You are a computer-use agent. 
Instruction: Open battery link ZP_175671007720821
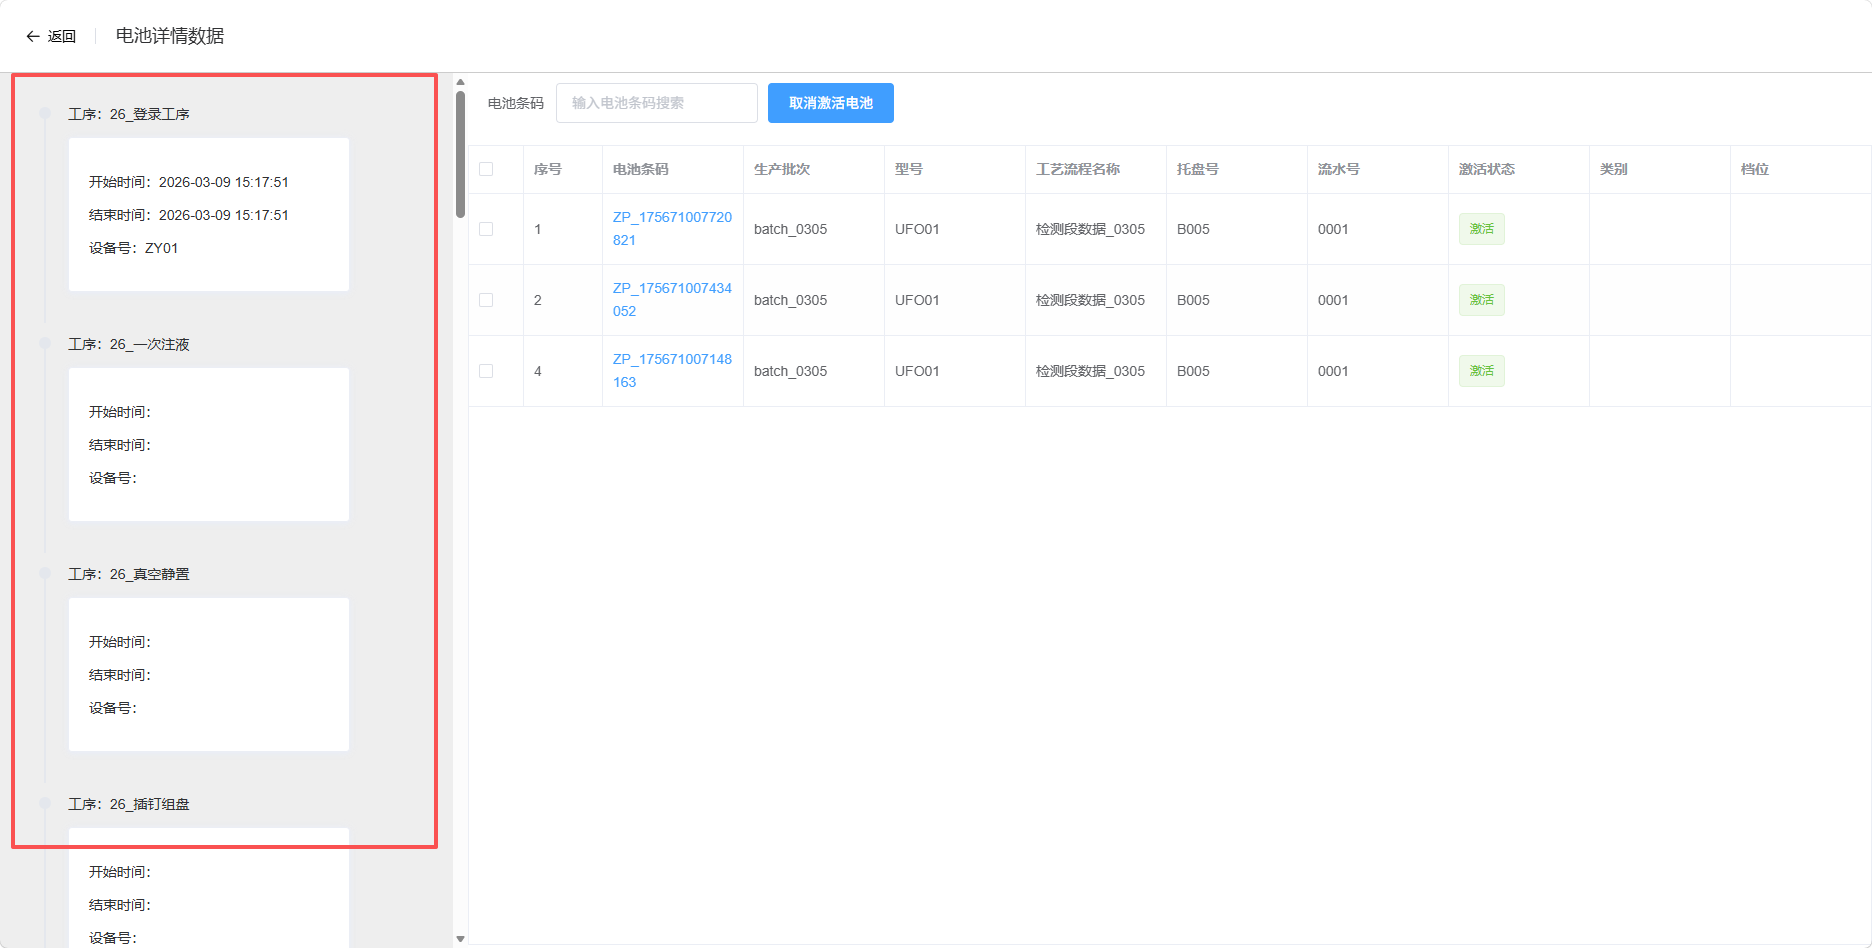[672, 229]
